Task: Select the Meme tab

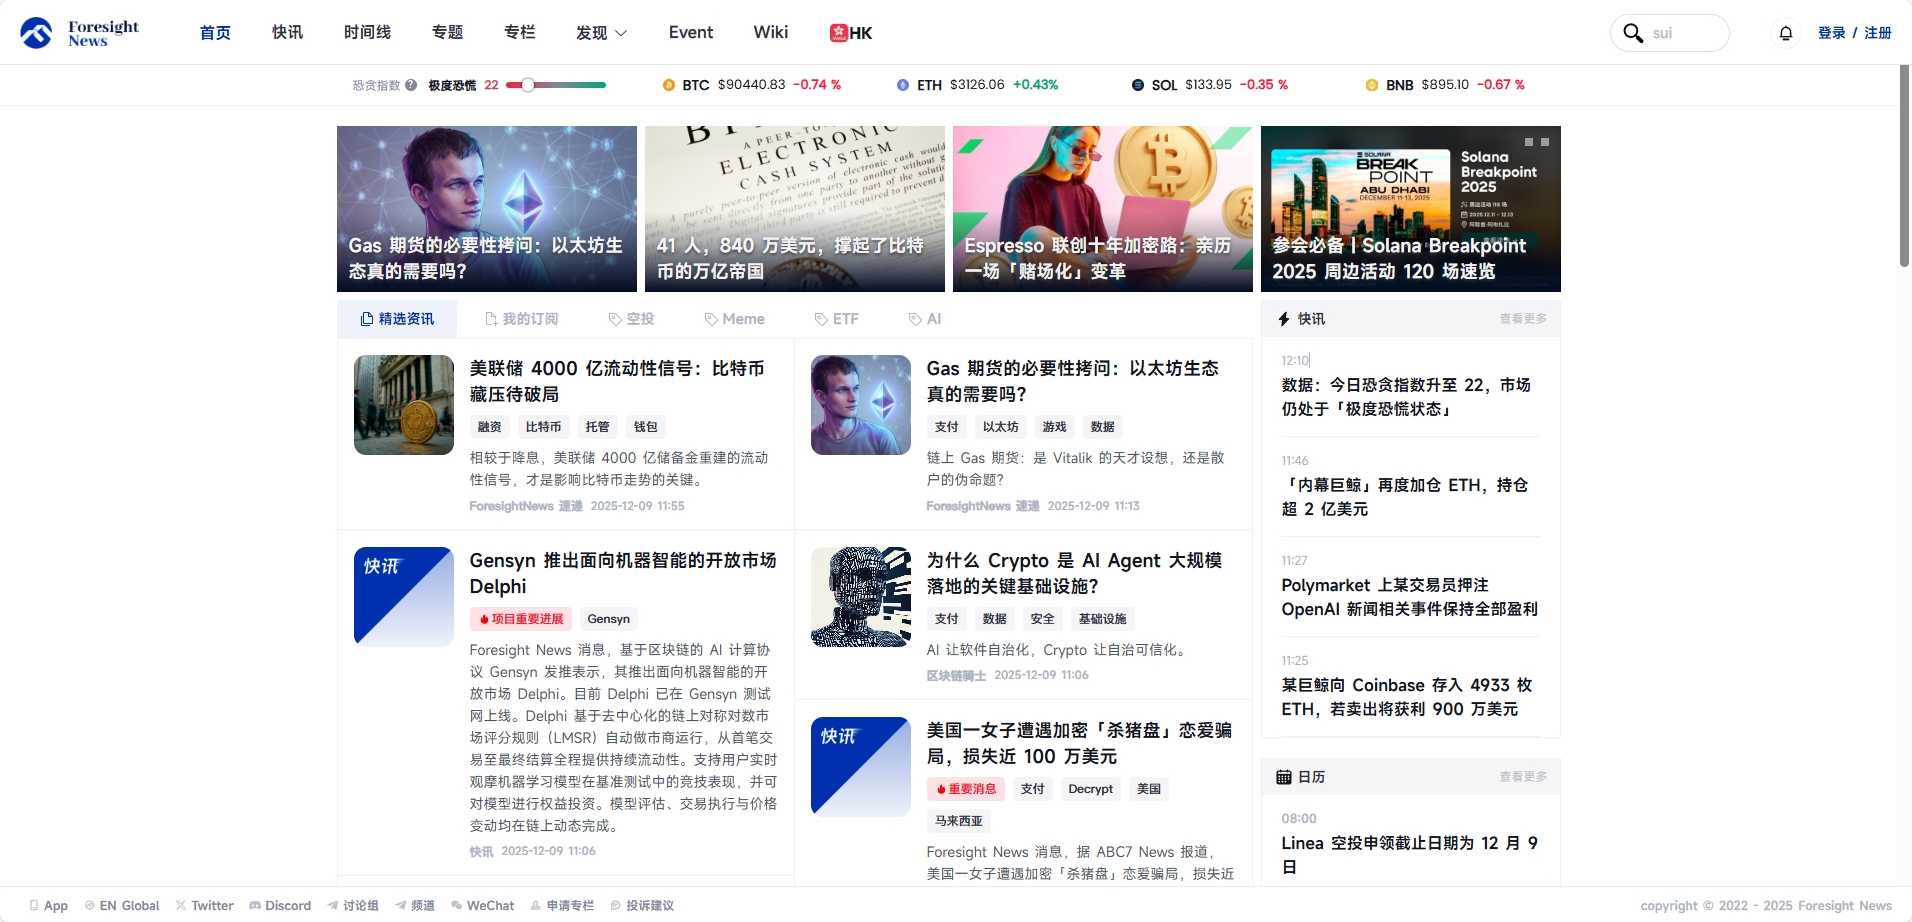Action: click(x=734, y=319)
